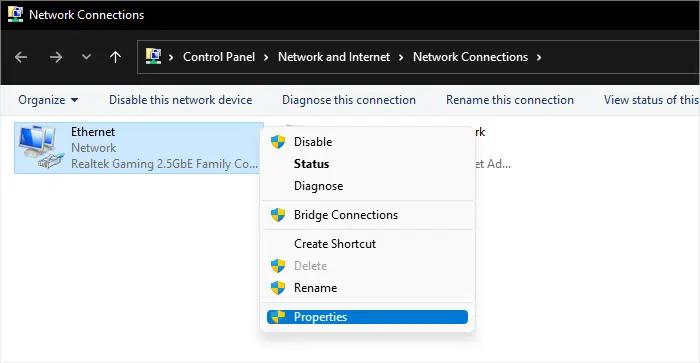Viewport: 700px width, 363px height.
Task: Click Realtek Gaming 2.5GbE Family text
Action: point(164,164)
